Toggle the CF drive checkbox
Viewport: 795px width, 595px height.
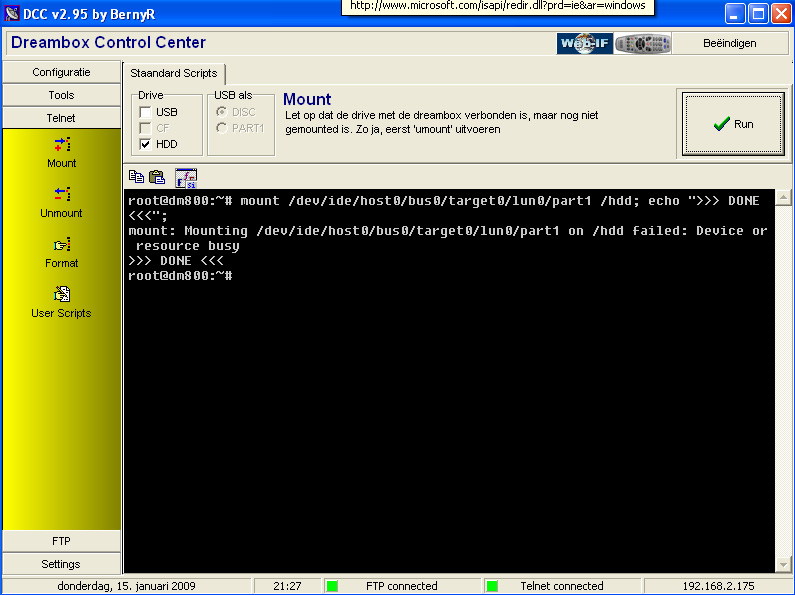pos(146,128)
